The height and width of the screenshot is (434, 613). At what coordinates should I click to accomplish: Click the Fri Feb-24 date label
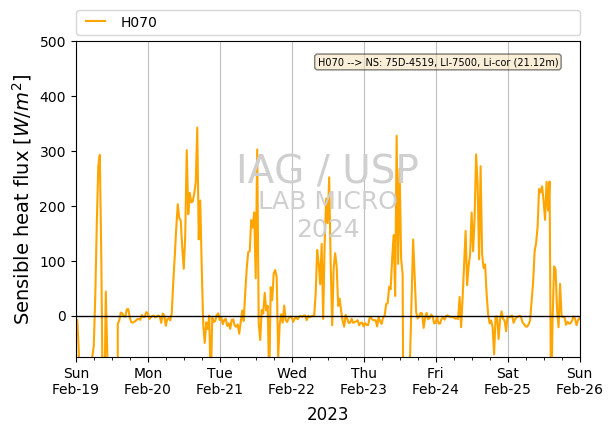(x=435, y=381)
